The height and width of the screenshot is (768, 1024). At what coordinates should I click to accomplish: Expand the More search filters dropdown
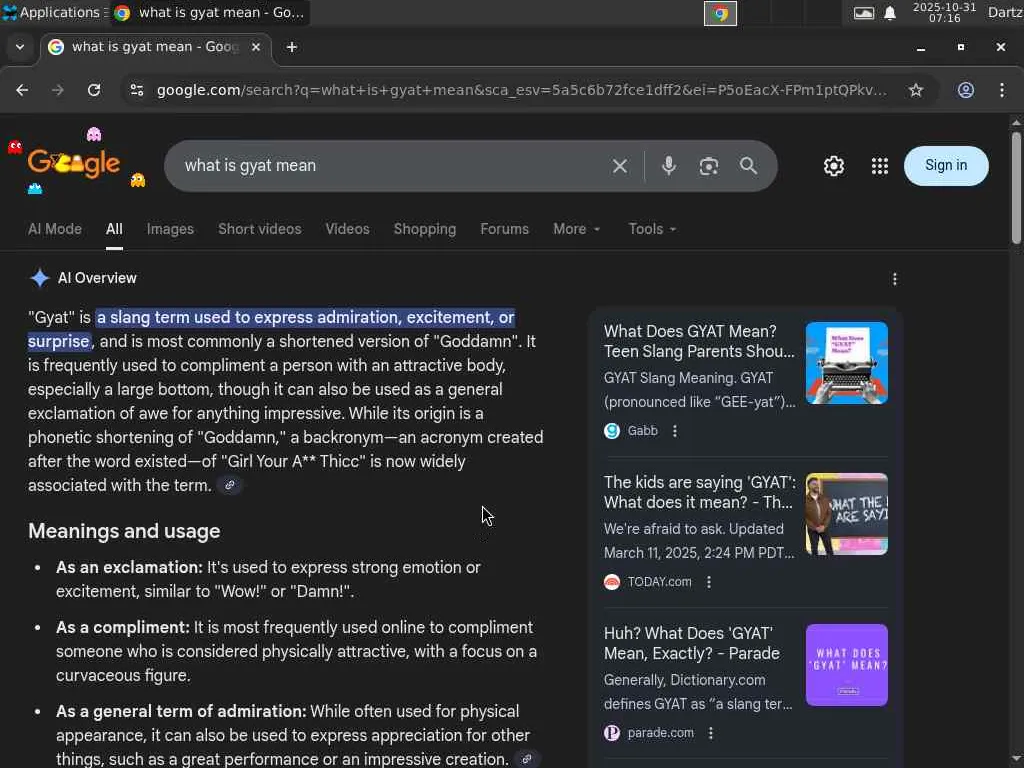(577, 229)
